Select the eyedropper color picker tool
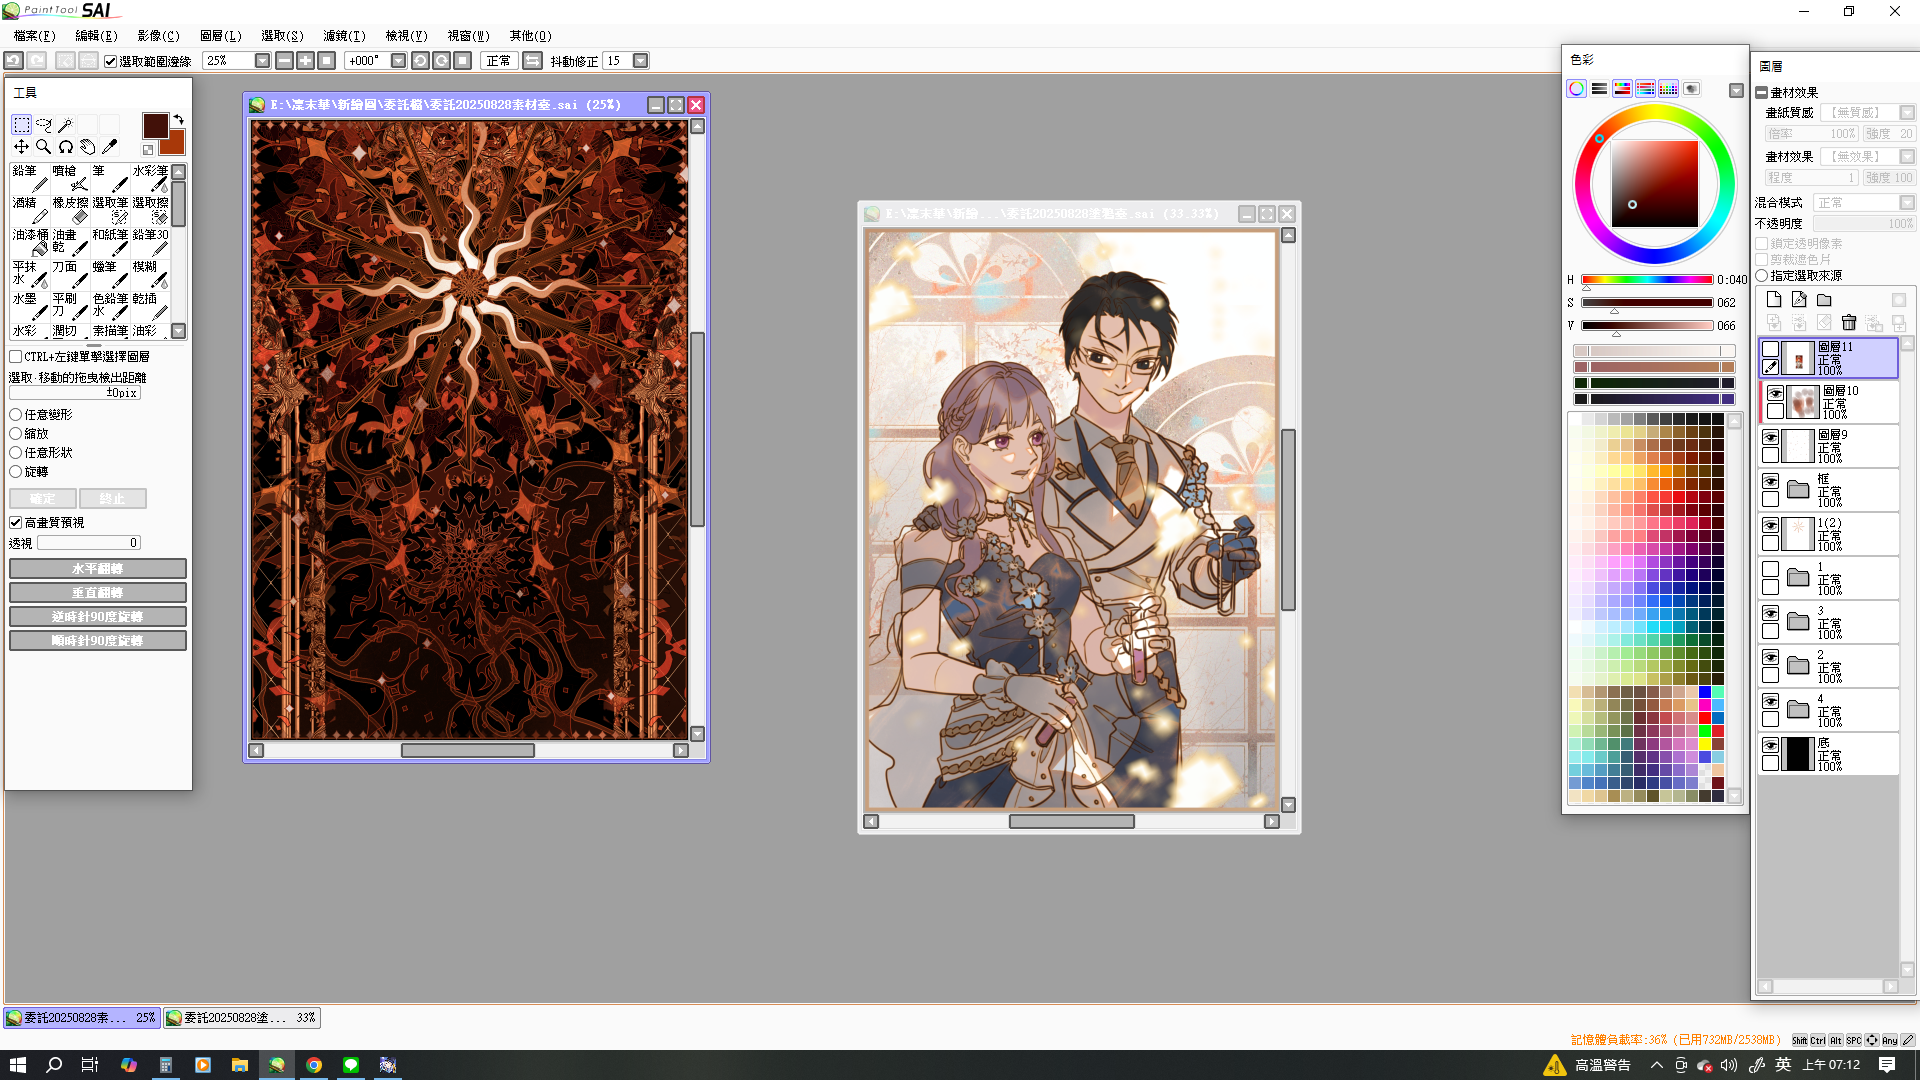1920x1080 pixels. tap(109, 147)
